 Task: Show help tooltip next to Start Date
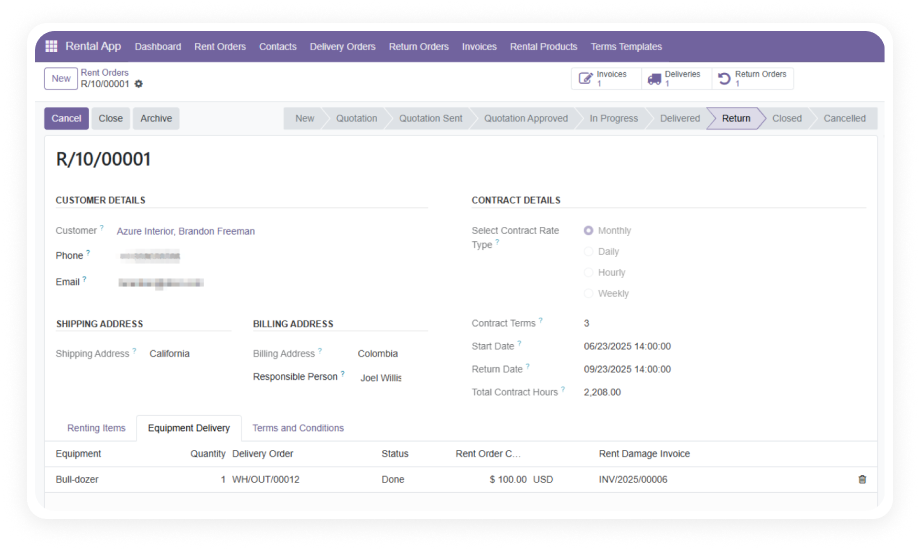pyautogui.click(x=519, y=343)
